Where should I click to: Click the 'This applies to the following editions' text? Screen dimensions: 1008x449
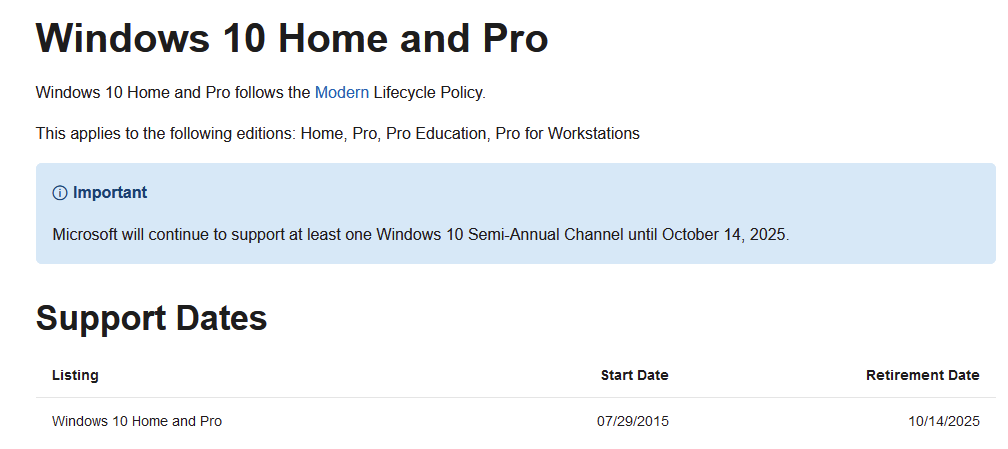coord(166,134)
